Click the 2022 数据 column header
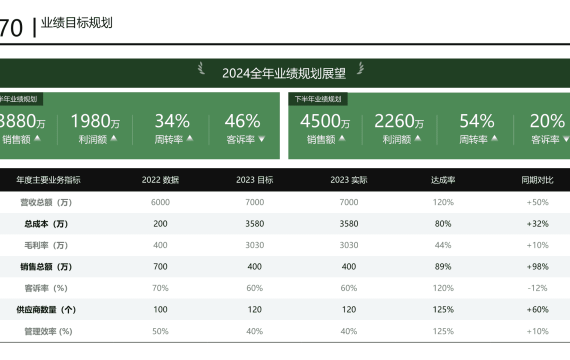Viewport: 570px width, 360px height. (160, 180)
